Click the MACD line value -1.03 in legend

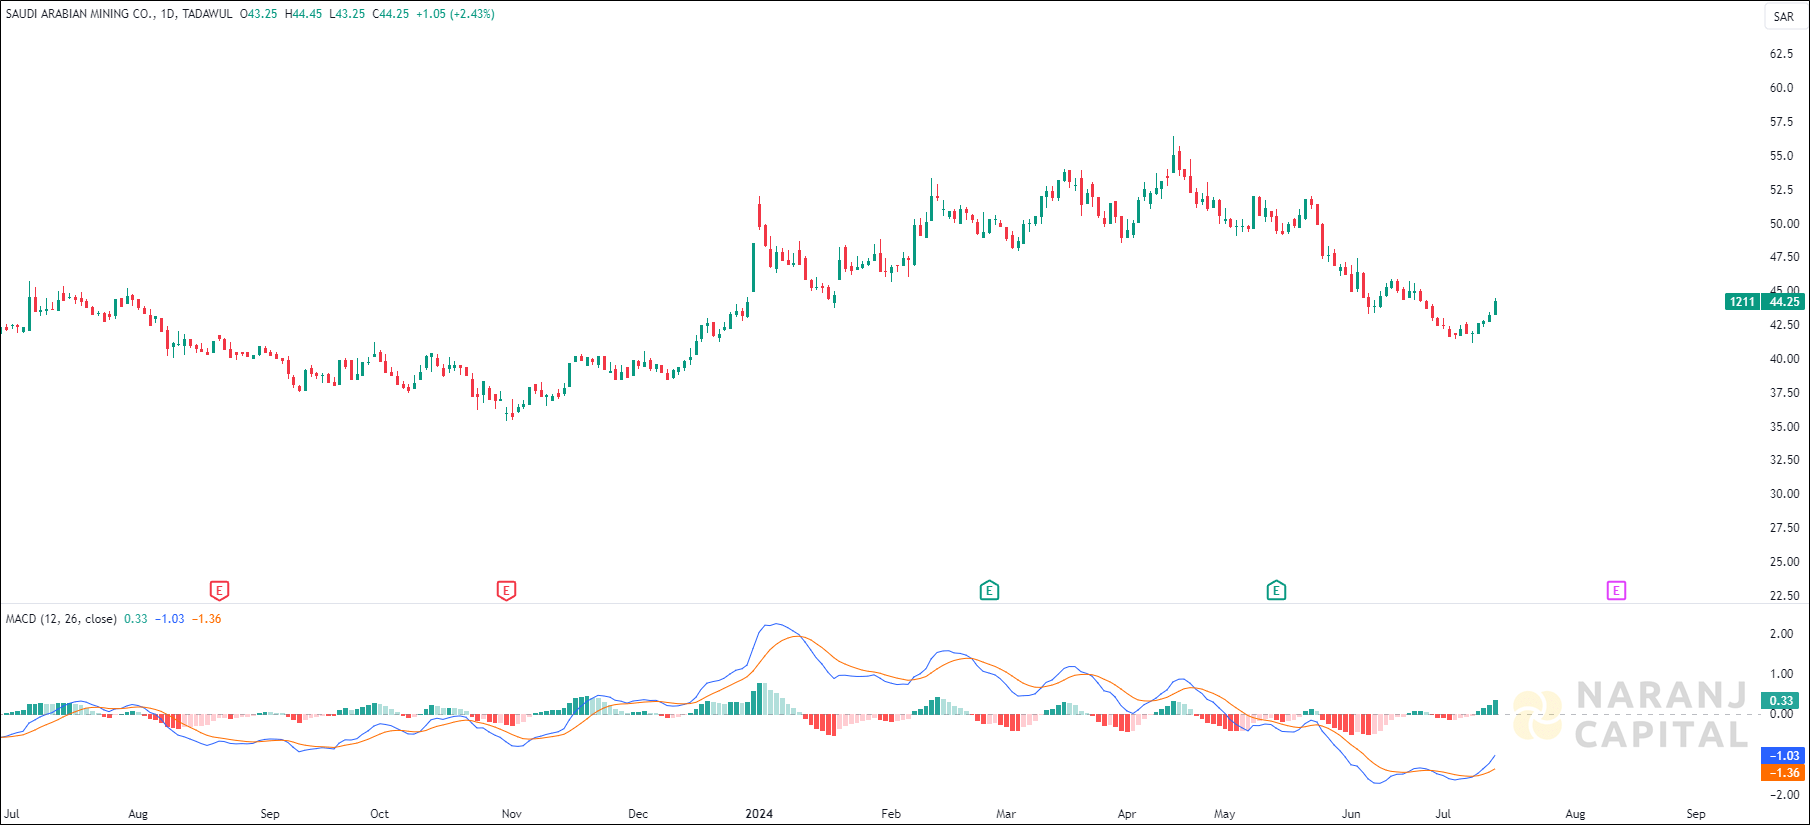(169, 619)
